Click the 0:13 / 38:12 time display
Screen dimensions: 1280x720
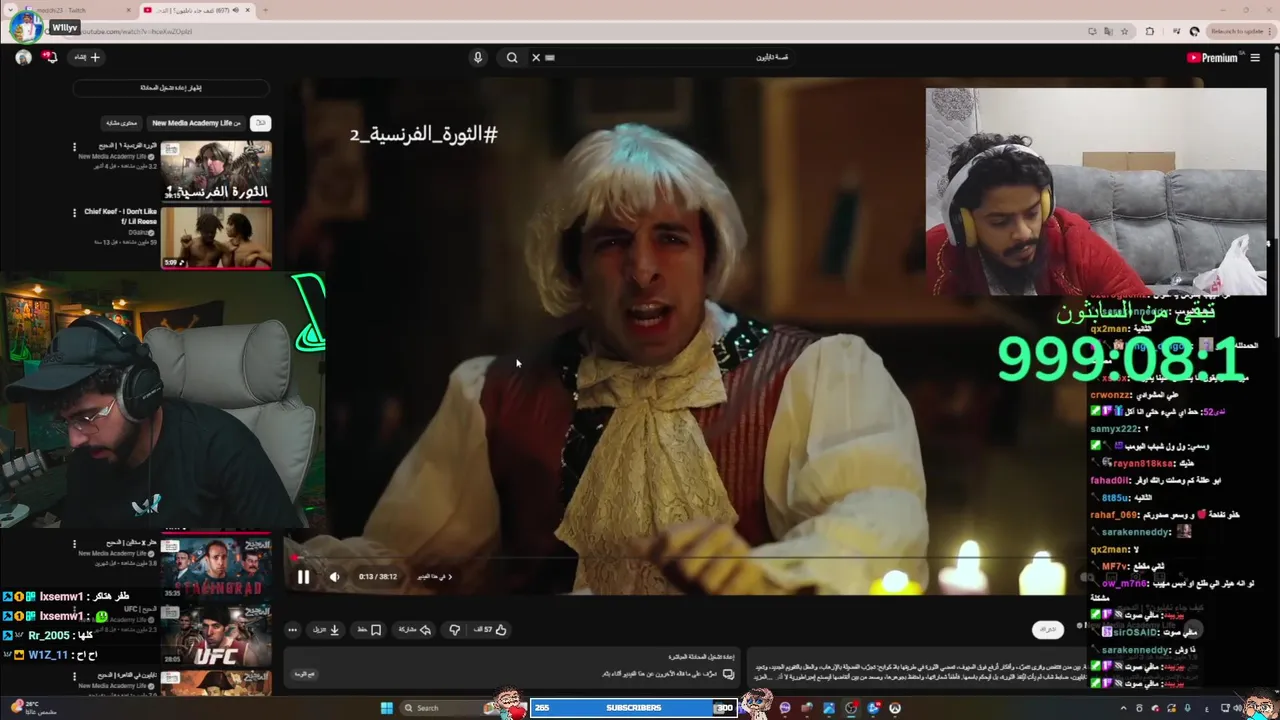click(378, 576)
